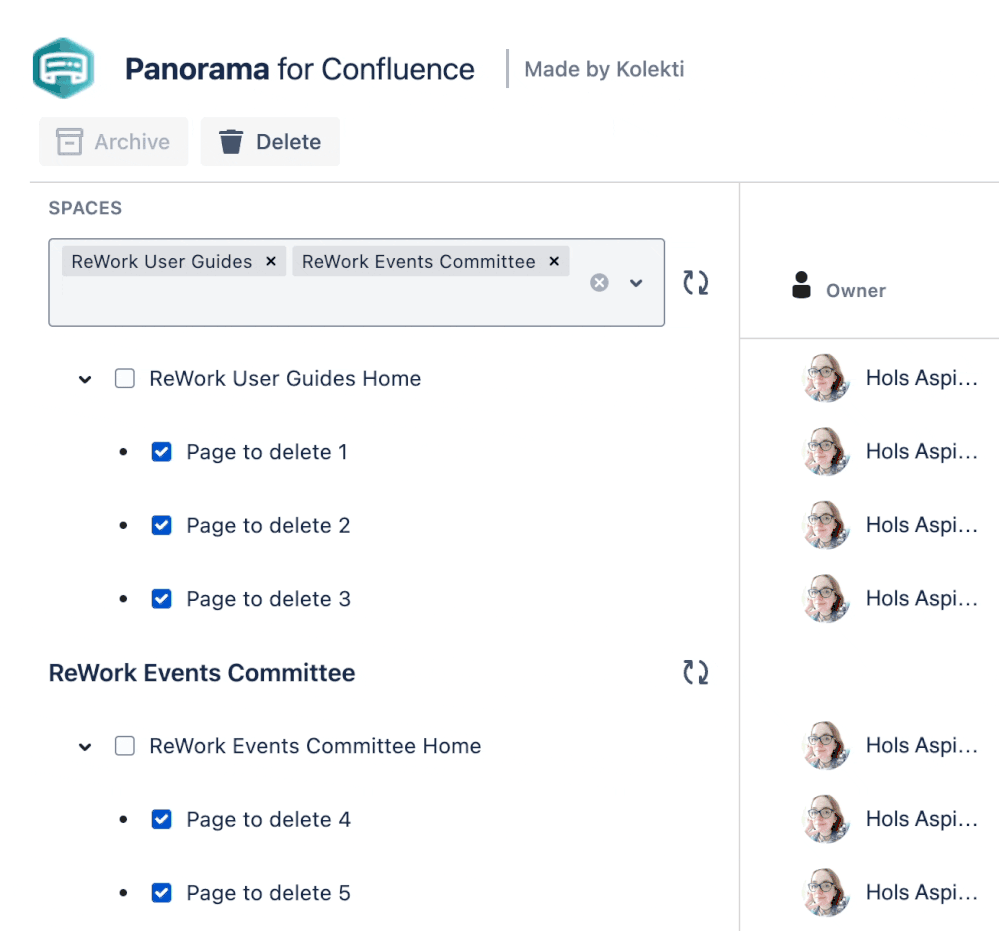Image resolution: width=999 pixels, height=931 pixels.
Task: Click owner avatar for Page to delete 1
Action: pos(826,451)
